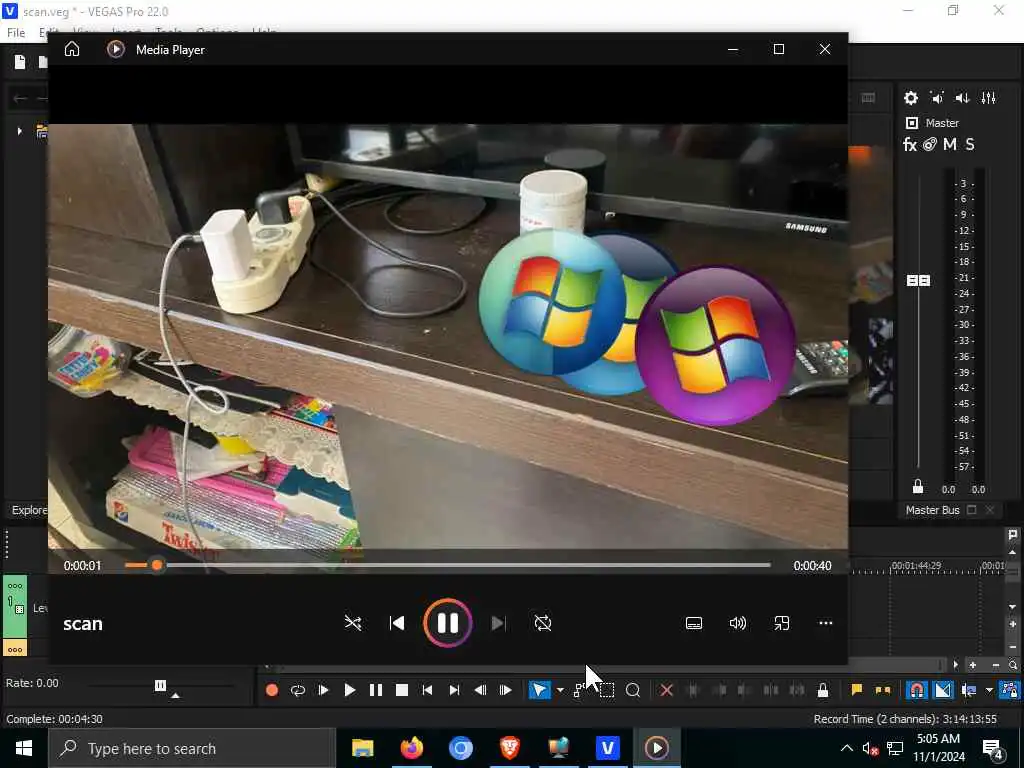
Task: Go to project end in VEGAS
Action: [455, 690]
